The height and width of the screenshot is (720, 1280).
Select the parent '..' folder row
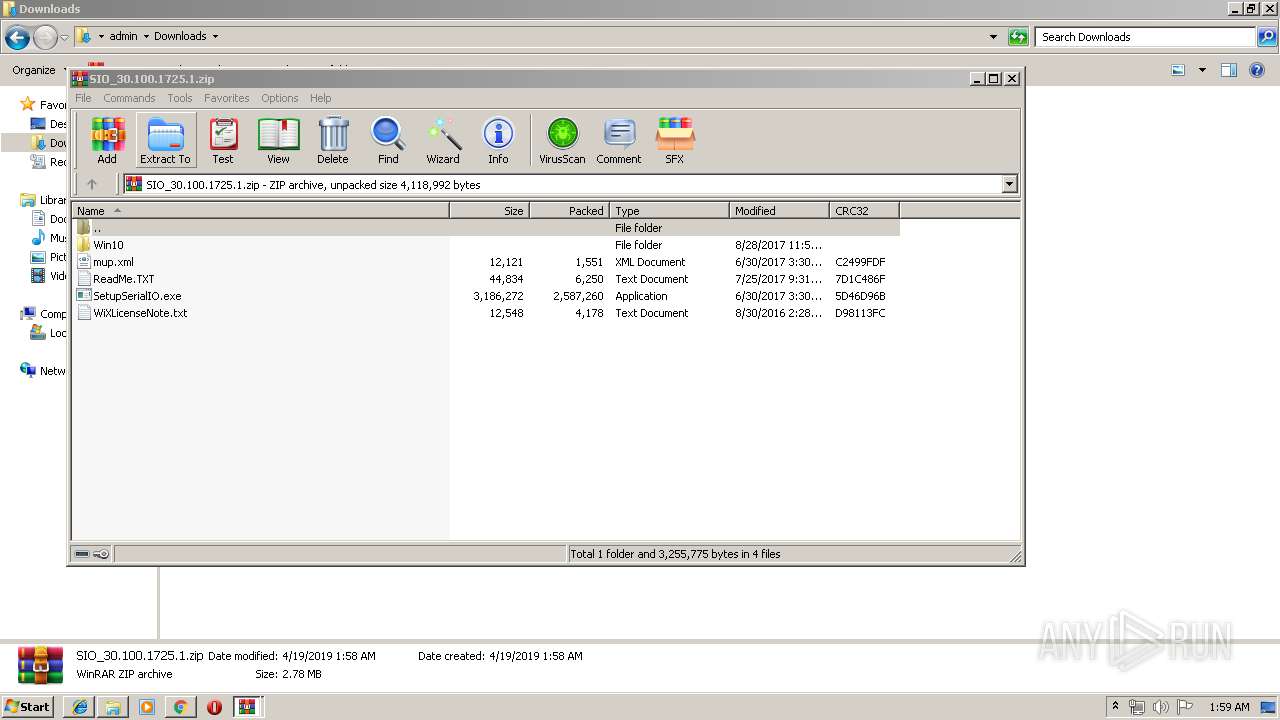[486, 228]
